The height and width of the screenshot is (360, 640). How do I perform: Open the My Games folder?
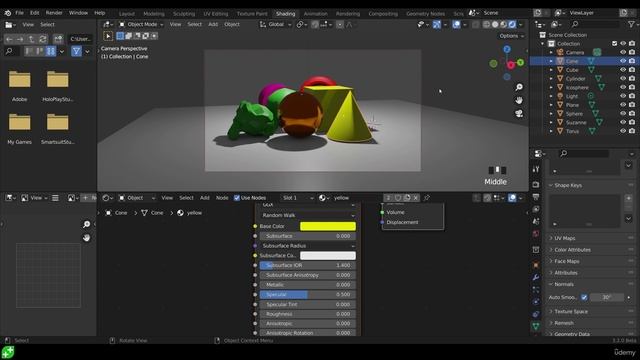click(20, 129)
